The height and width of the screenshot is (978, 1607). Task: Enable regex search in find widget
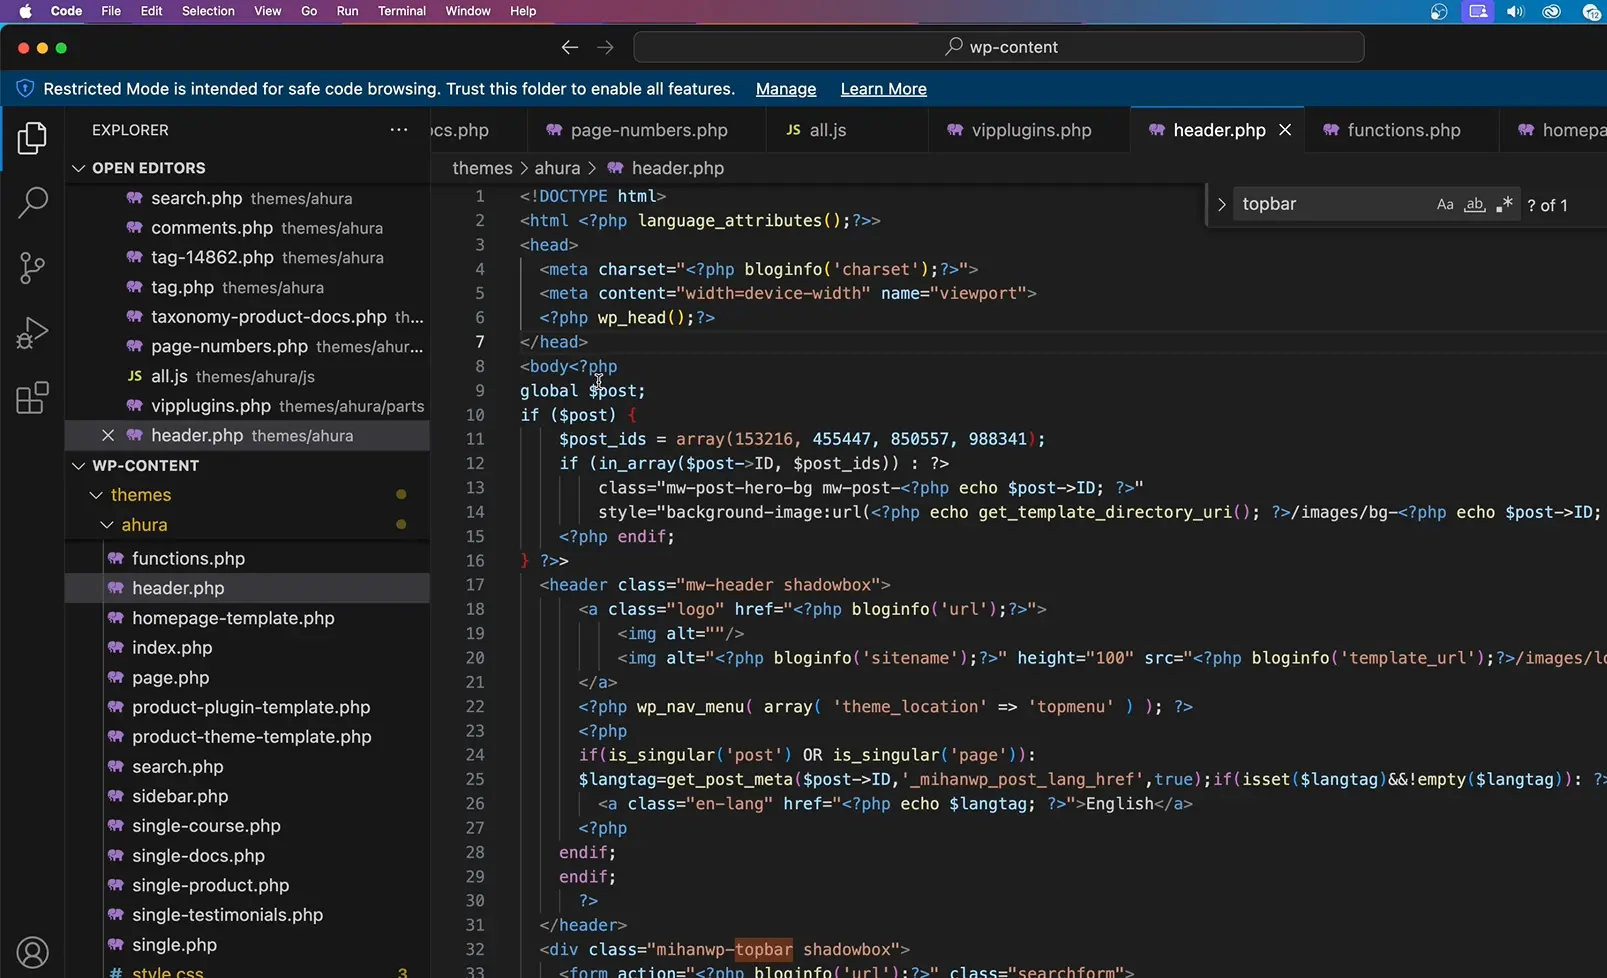pos(1504,204)
